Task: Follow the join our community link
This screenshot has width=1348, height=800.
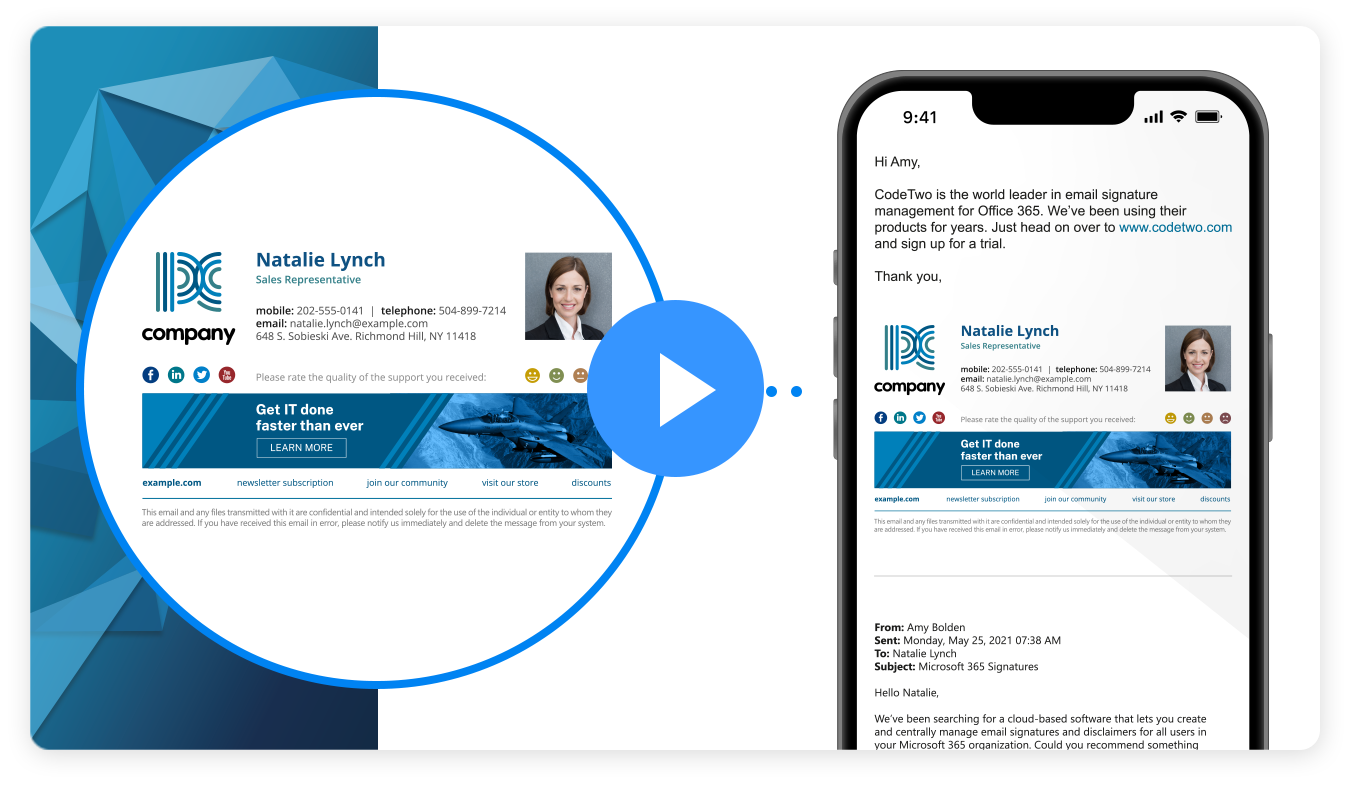Action: [x=407, y=482]
